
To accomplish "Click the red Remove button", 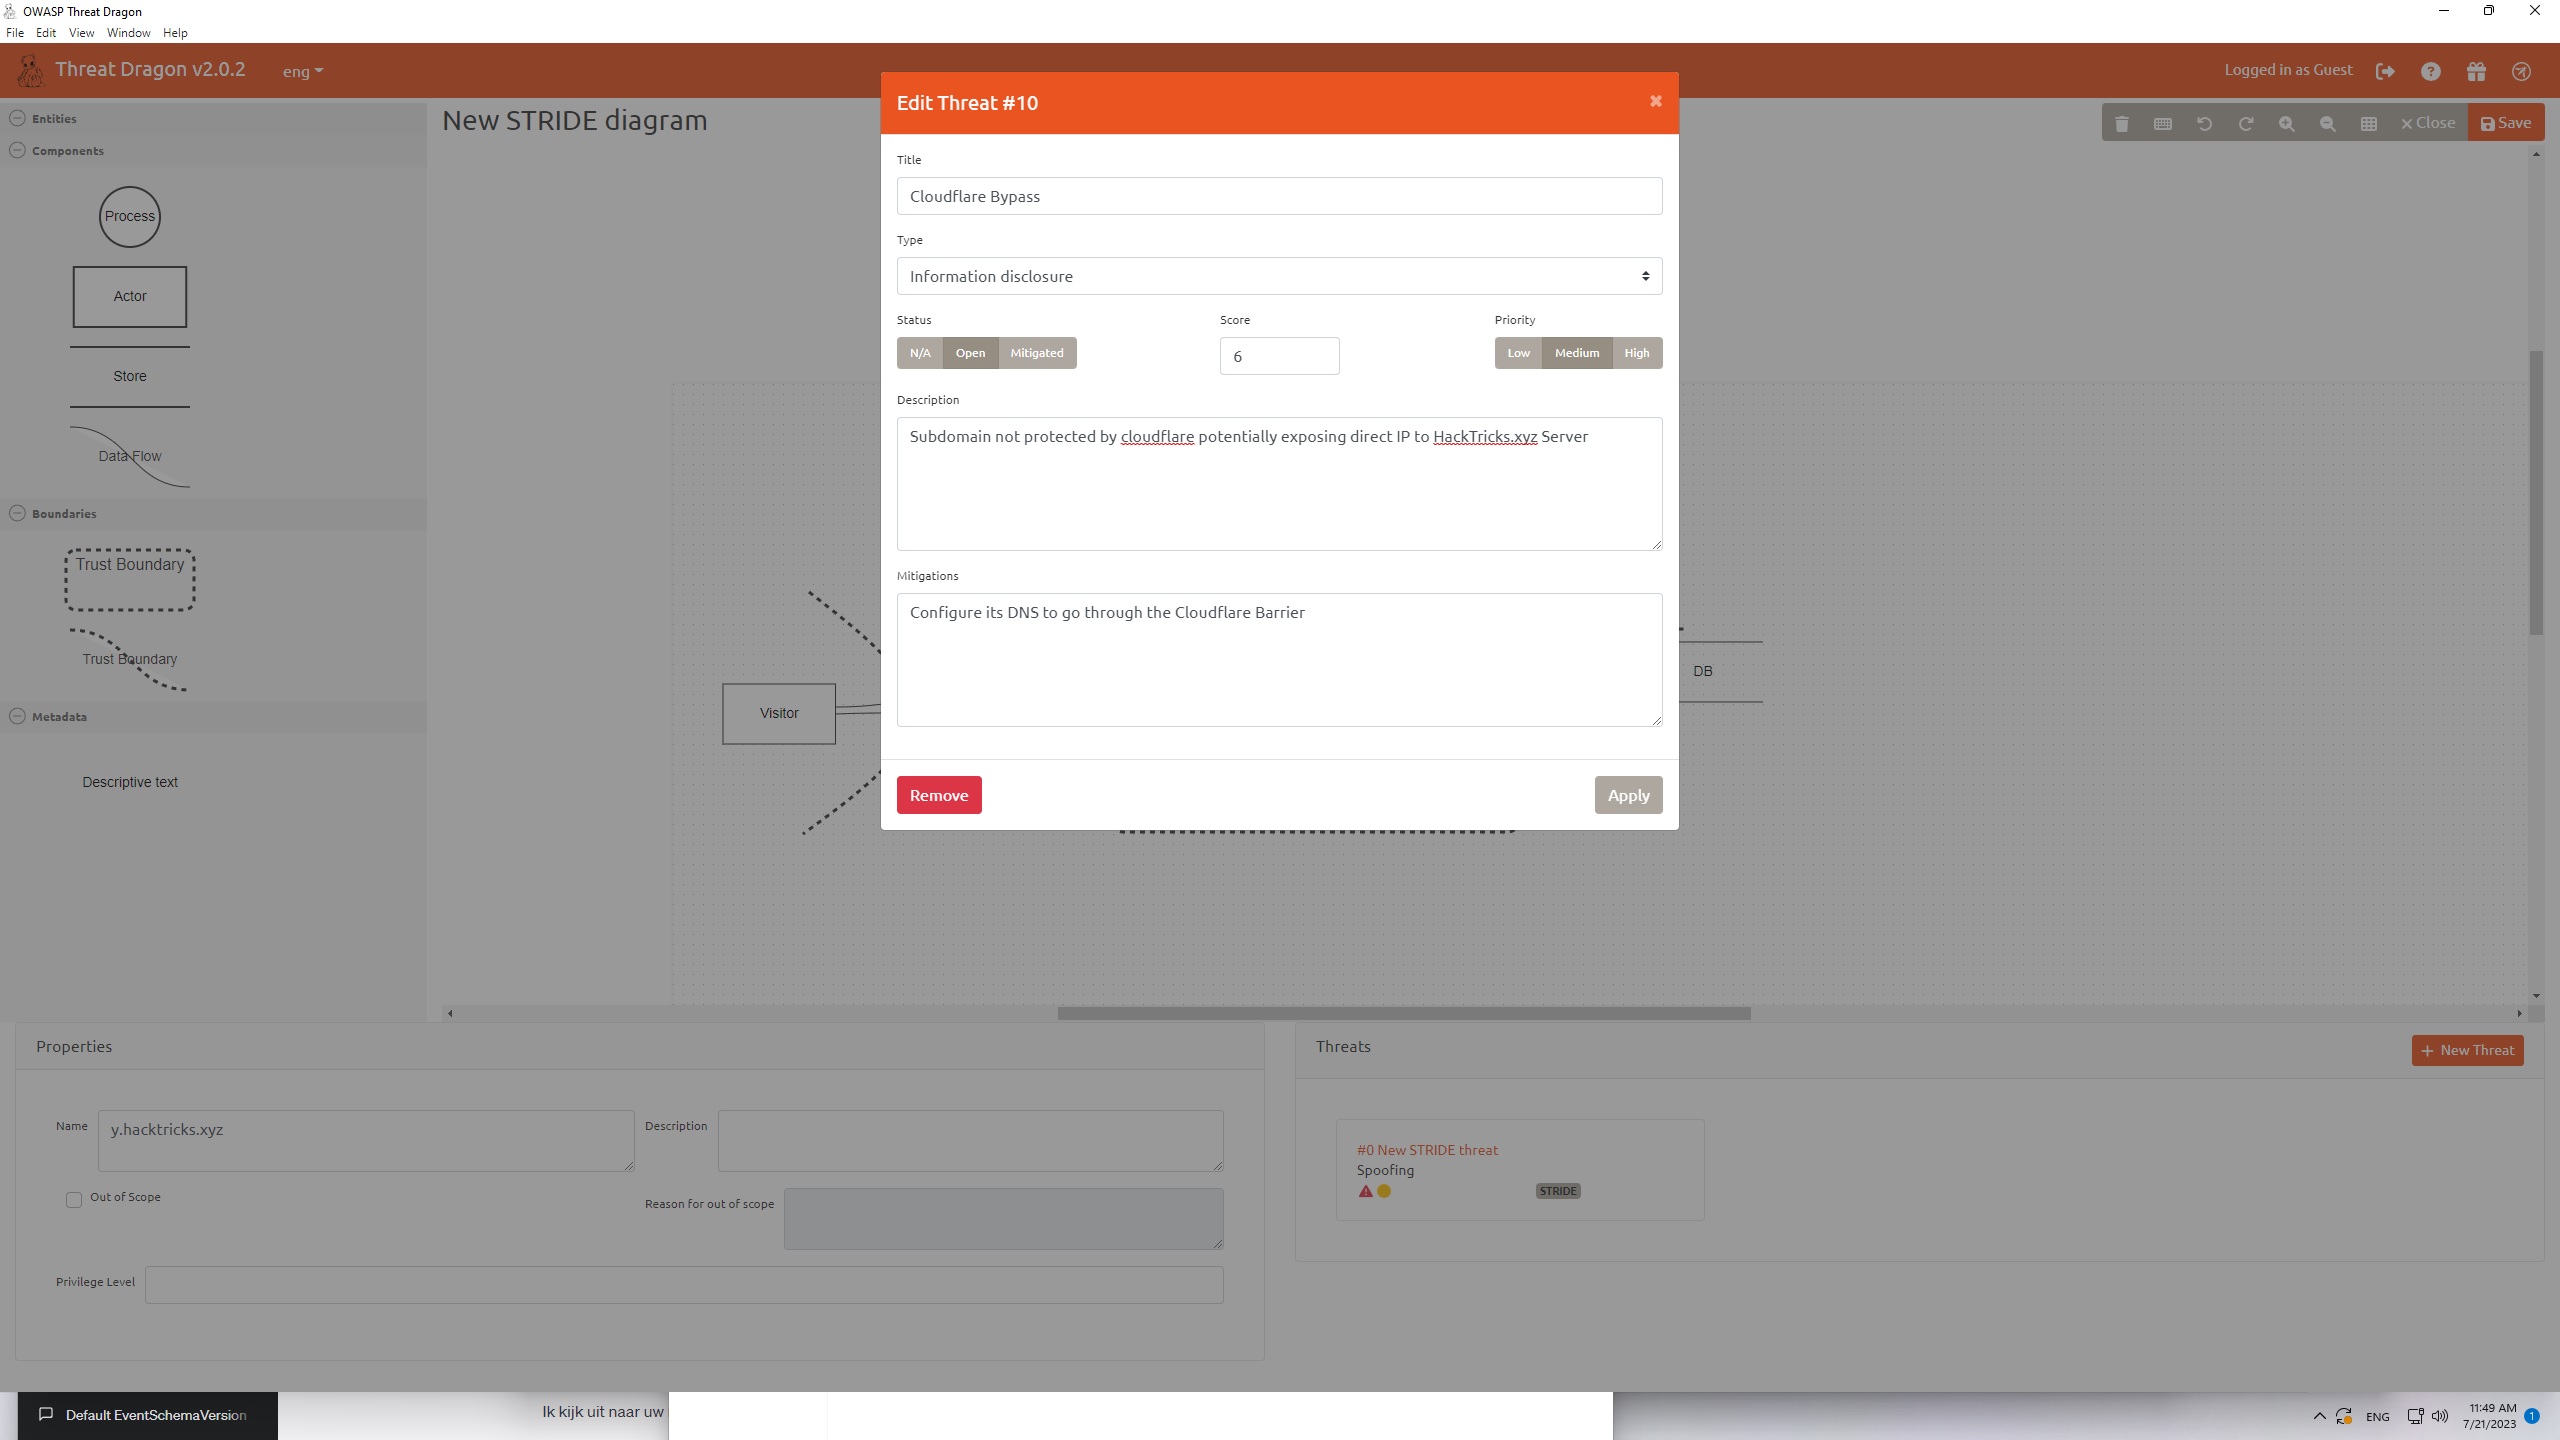I will 938,795.
